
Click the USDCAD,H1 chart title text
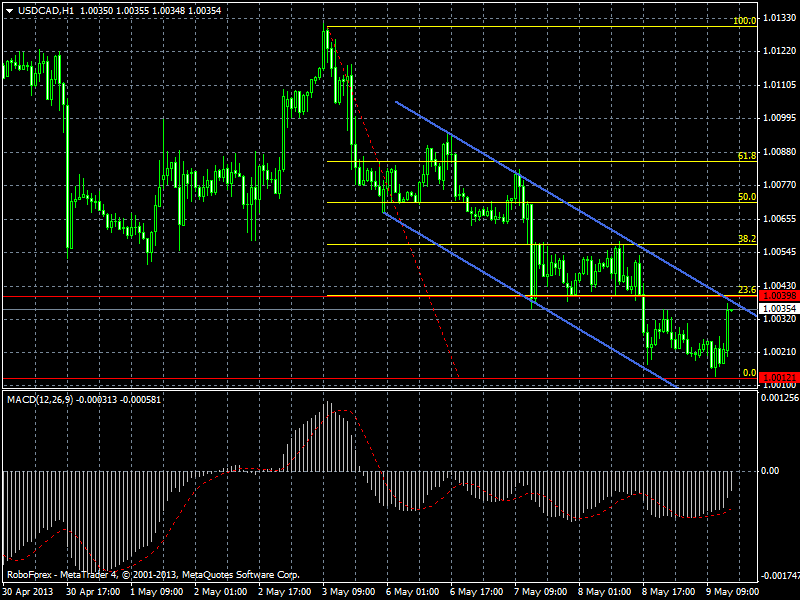click(46, 10)
